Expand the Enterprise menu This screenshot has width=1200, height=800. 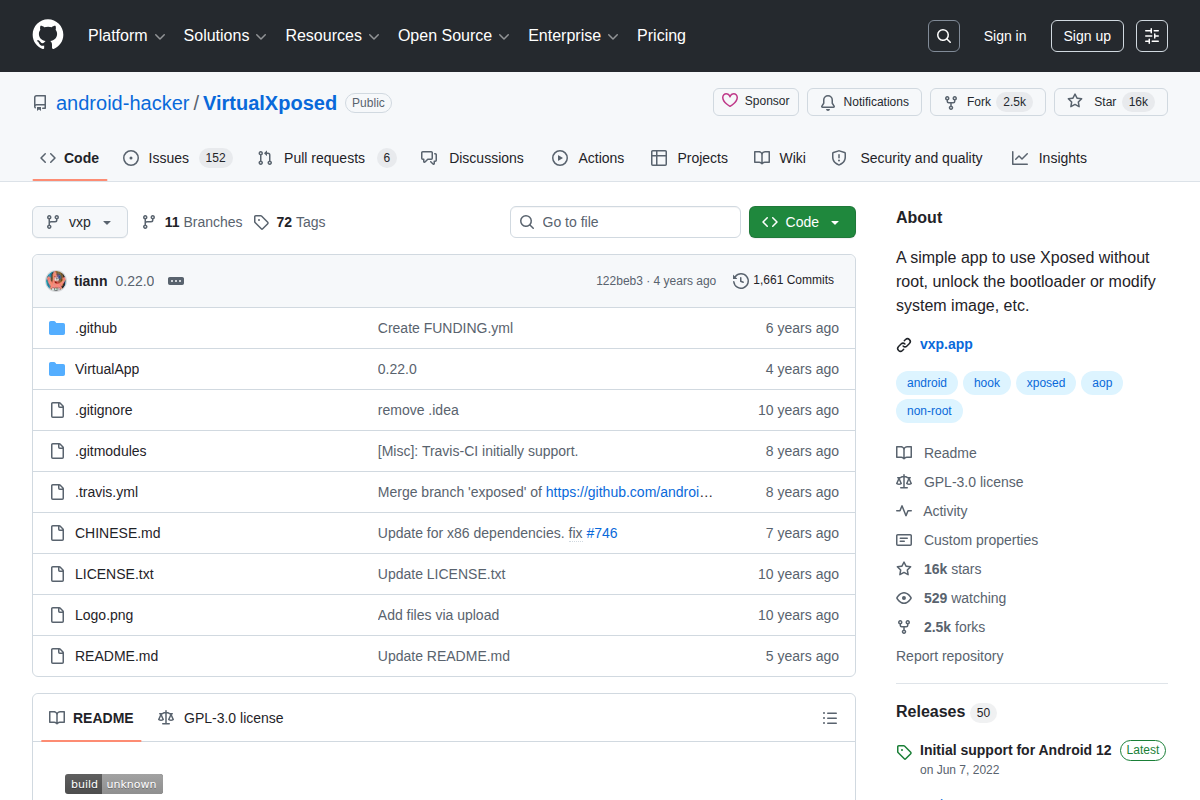573,36
